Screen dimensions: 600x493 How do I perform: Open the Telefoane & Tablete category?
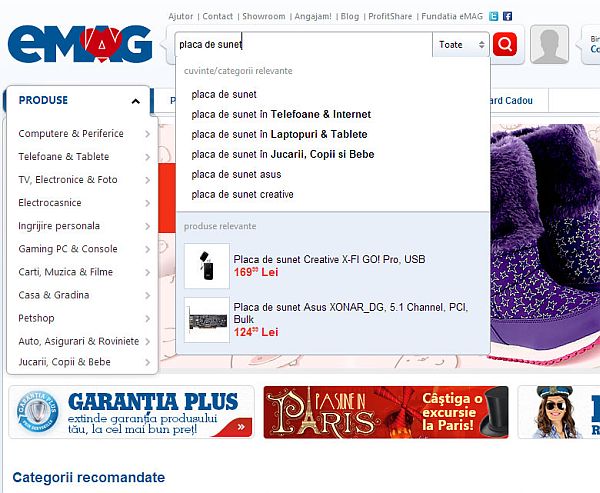tap(64, 157)
